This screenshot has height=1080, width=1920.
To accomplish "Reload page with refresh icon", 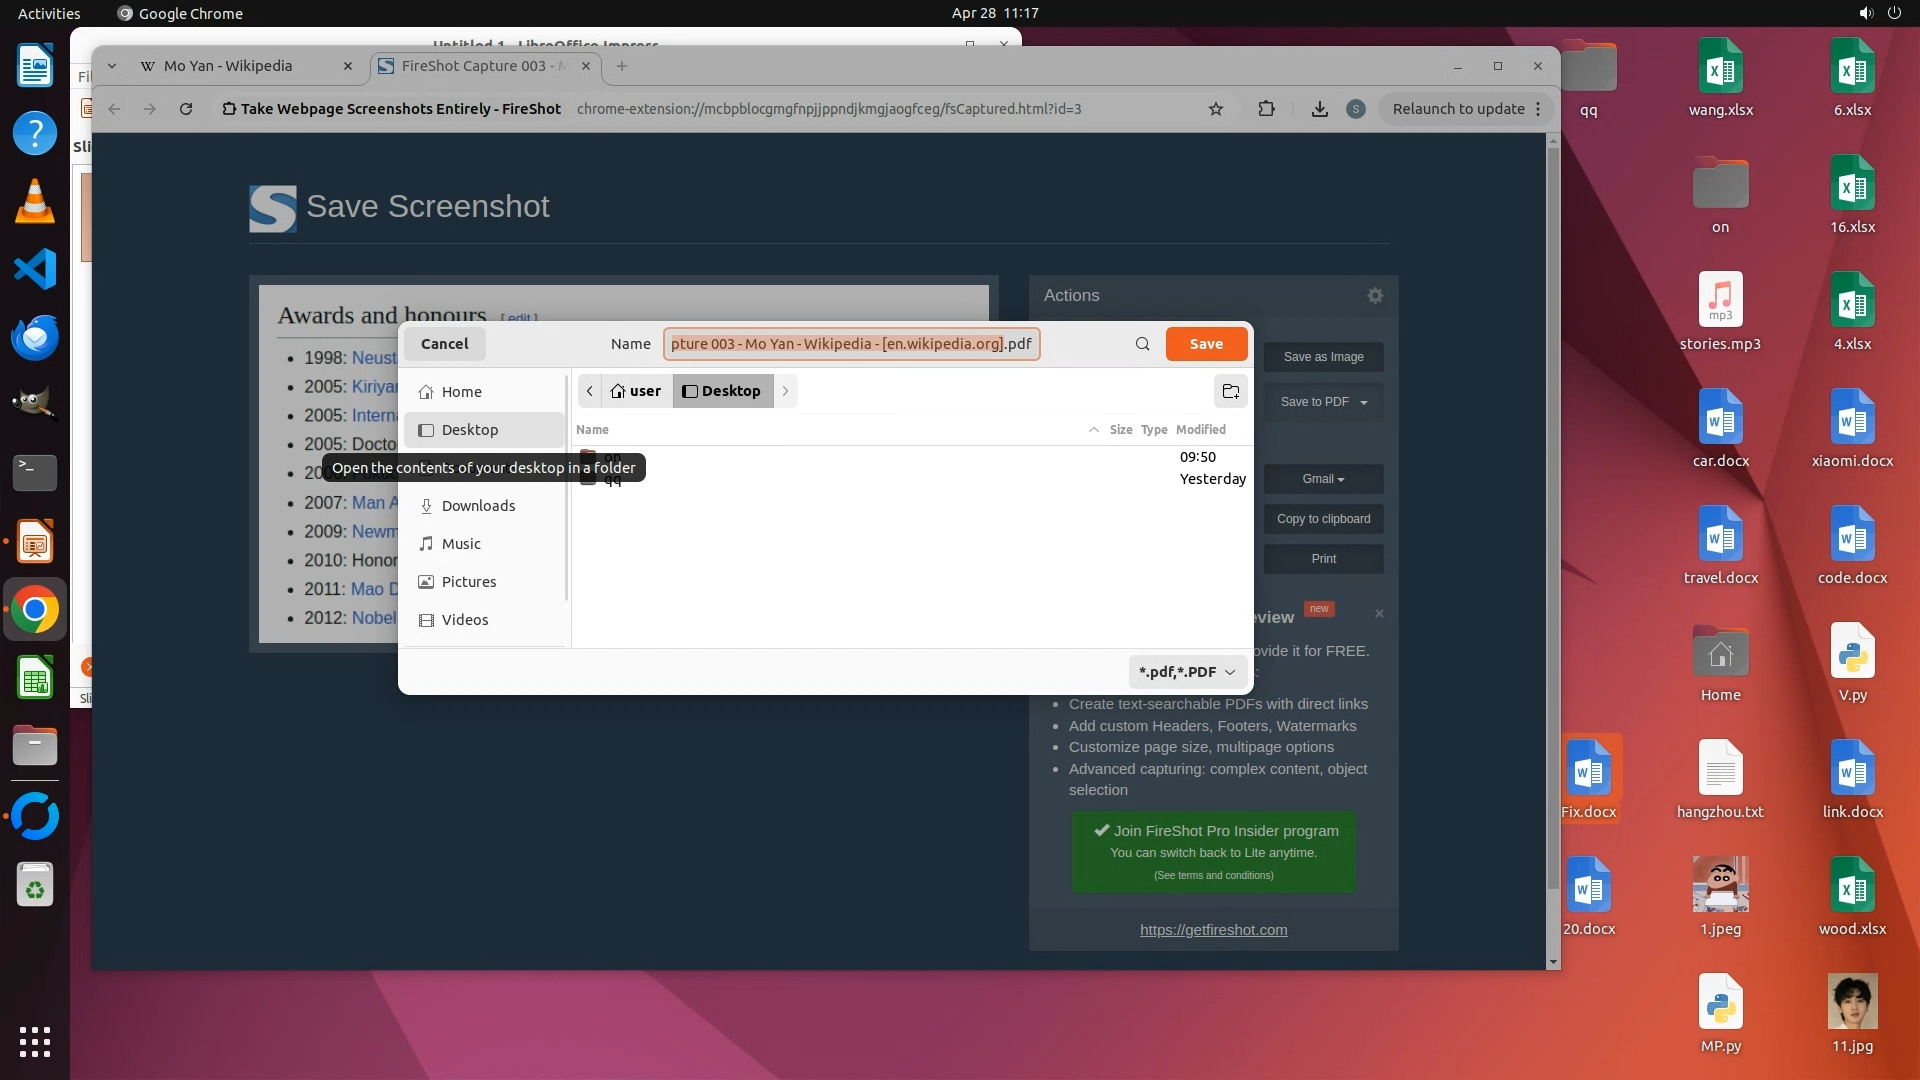I will tap(186, 109).
